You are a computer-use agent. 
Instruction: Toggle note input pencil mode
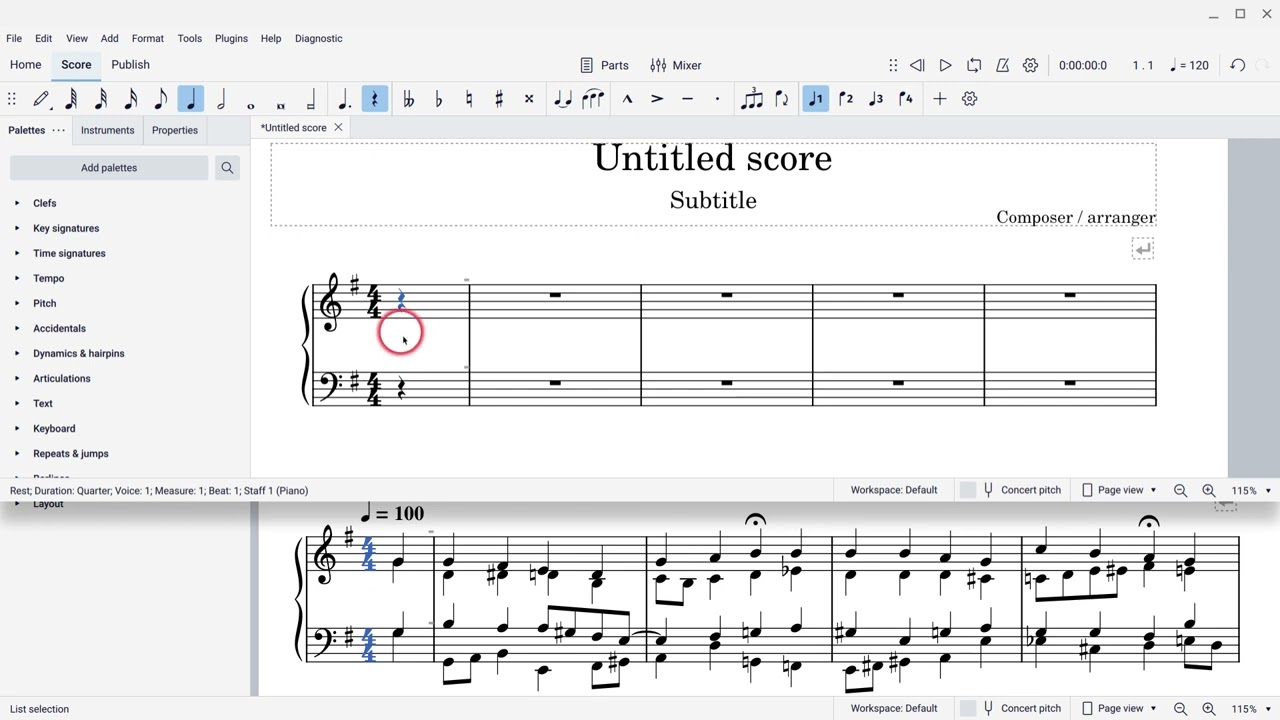click(41, 99)
